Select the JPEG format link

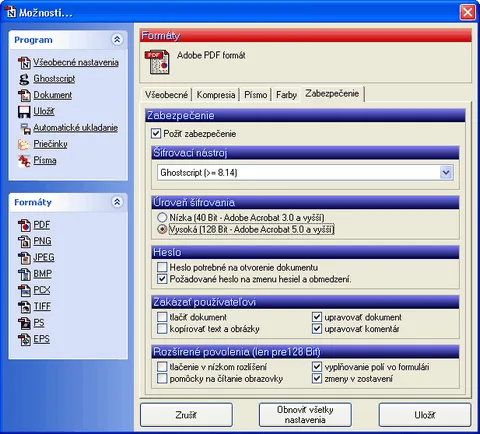click(x=44, y=257)
